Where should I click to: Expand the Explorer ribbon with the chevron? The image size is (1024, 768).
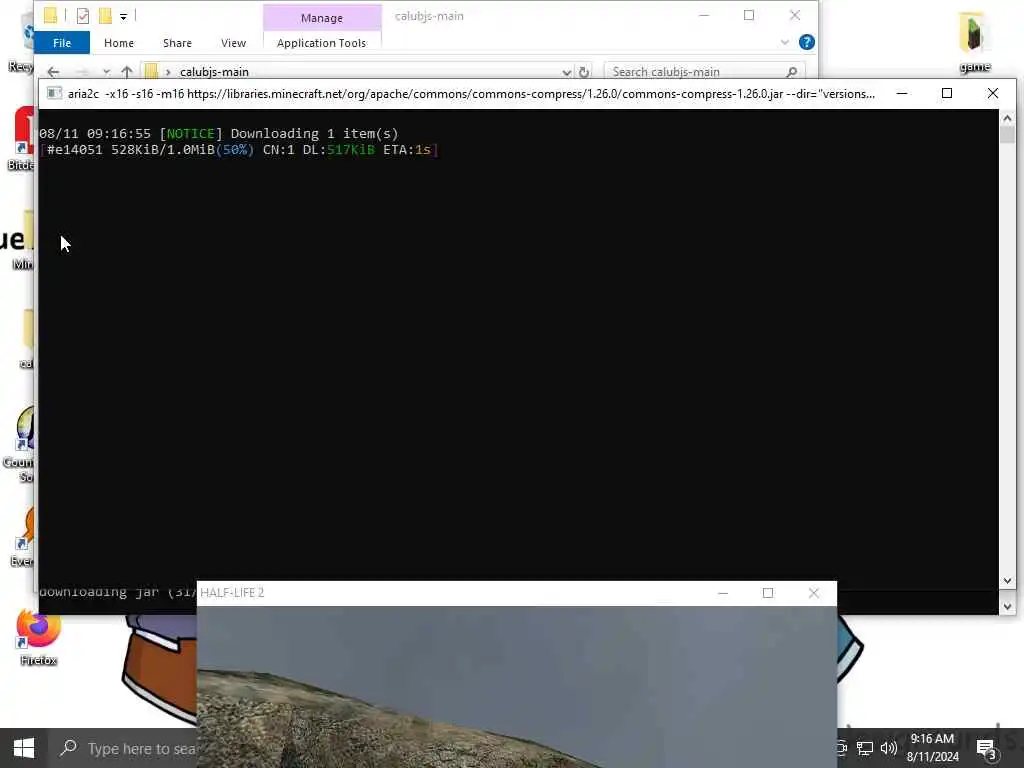click(784, 42)
